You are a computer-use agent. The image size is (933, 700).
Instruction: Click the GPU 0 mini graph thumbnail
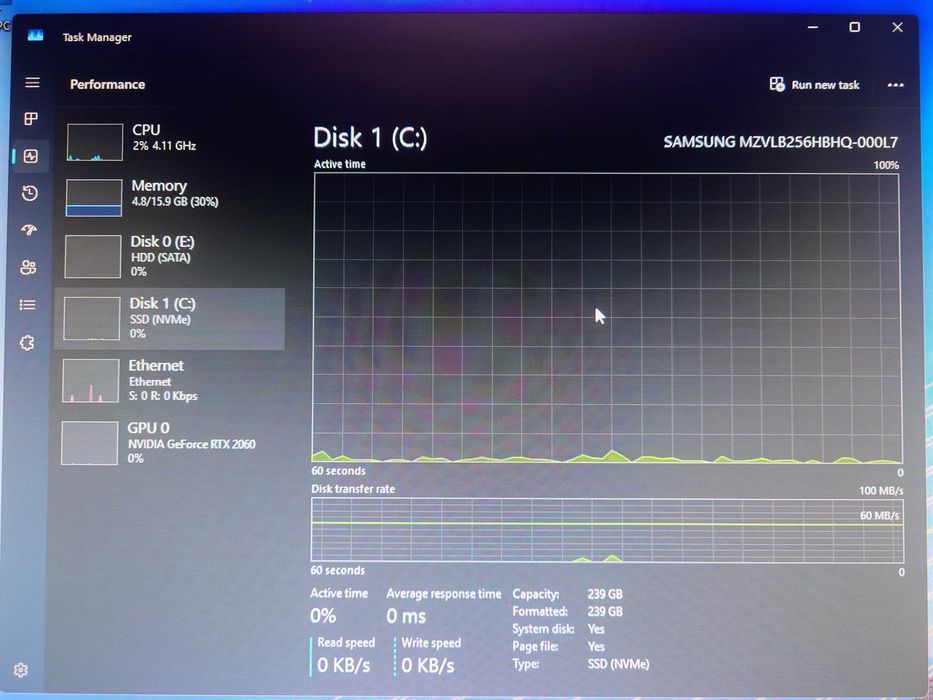coord(89,443)
